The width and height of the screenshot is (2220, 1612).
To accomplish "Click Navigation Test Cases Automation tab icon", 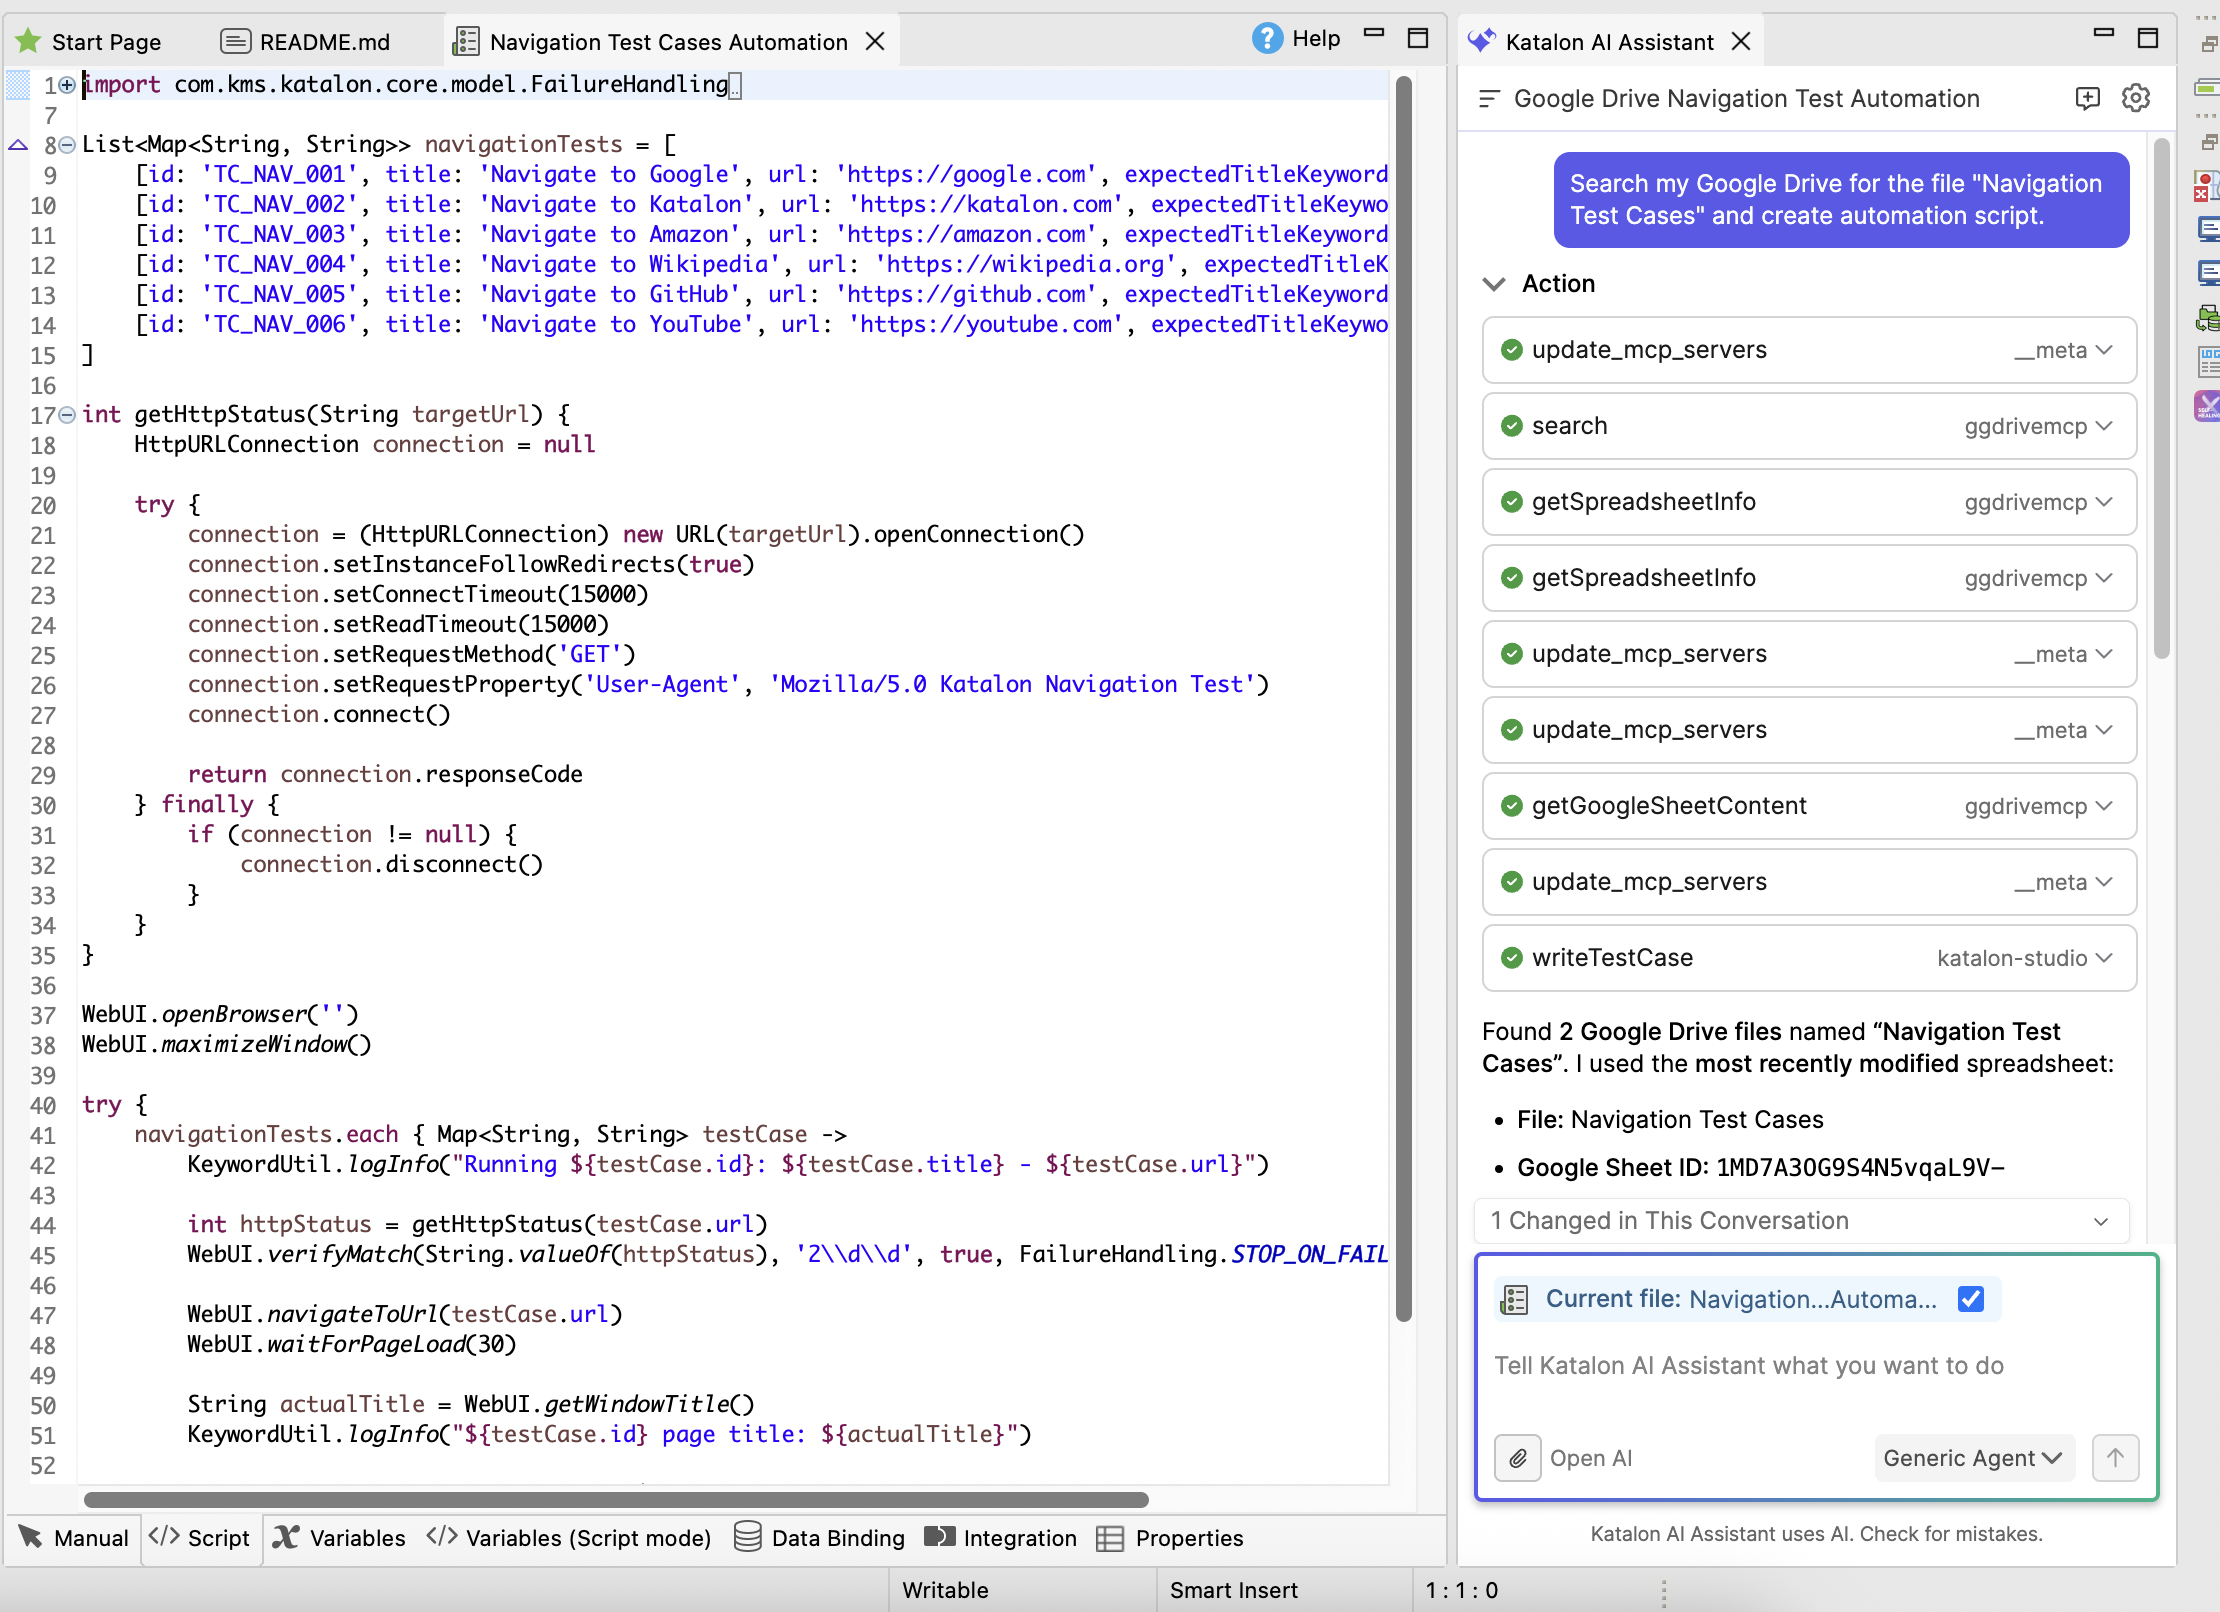I will tap(466, 41).
